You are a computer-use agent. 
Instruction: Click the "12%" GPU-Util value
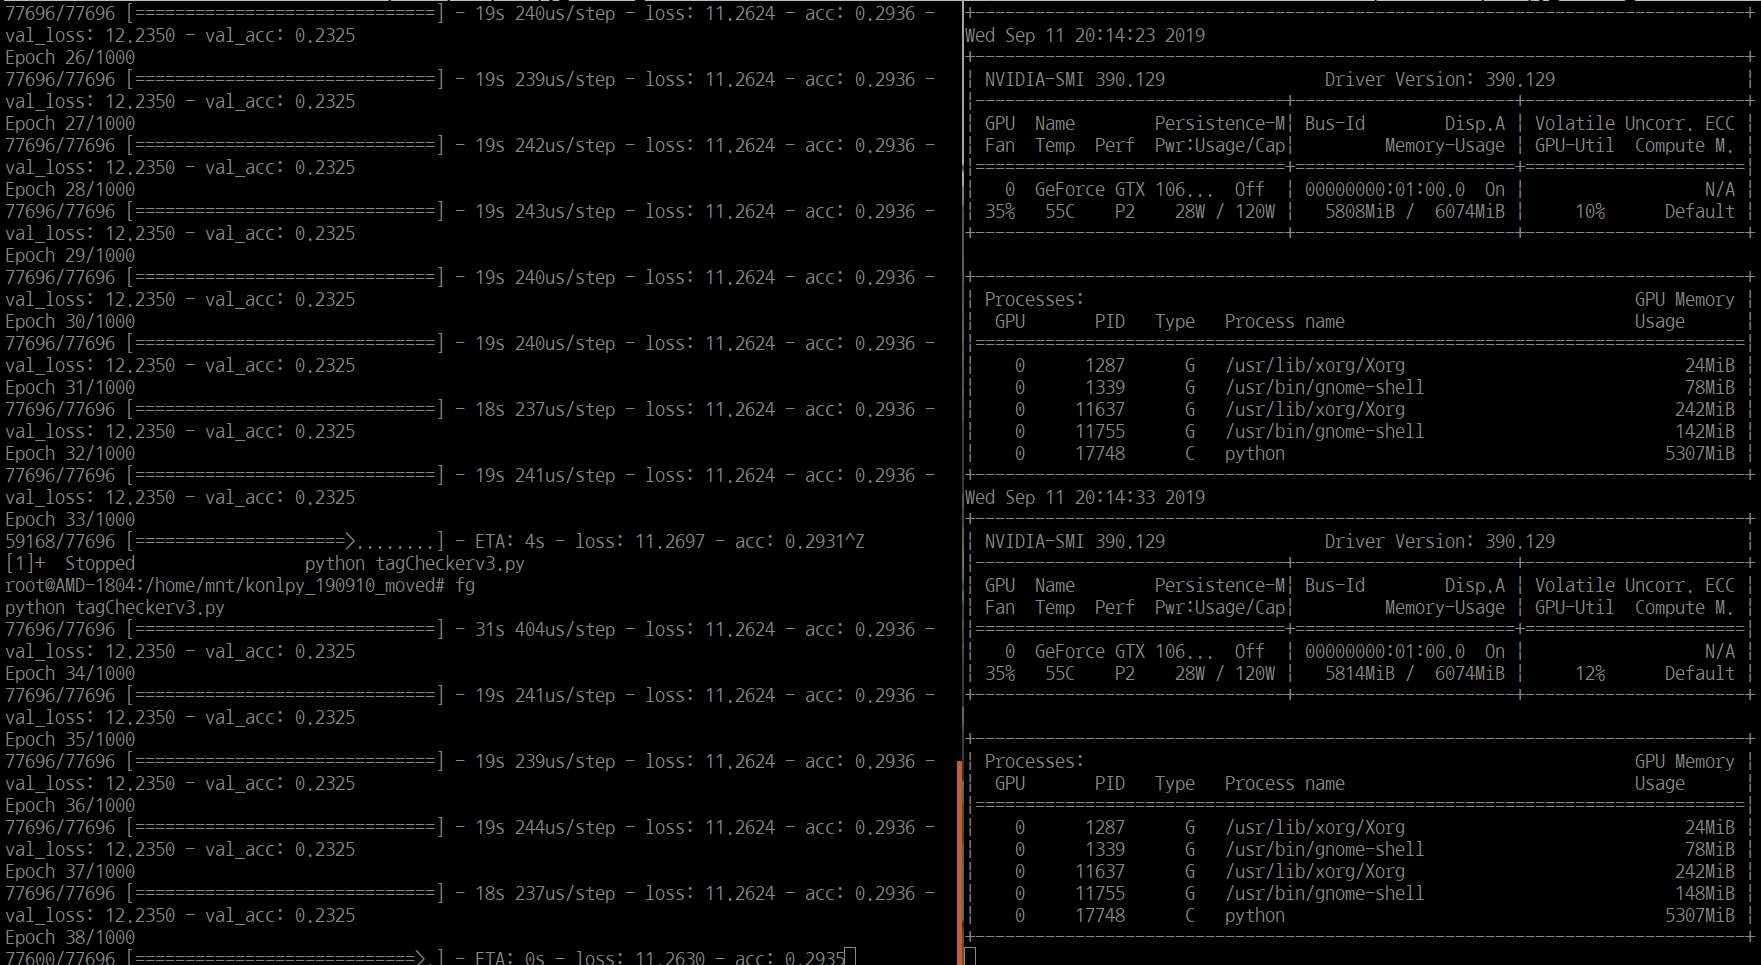coord(1590,674)
